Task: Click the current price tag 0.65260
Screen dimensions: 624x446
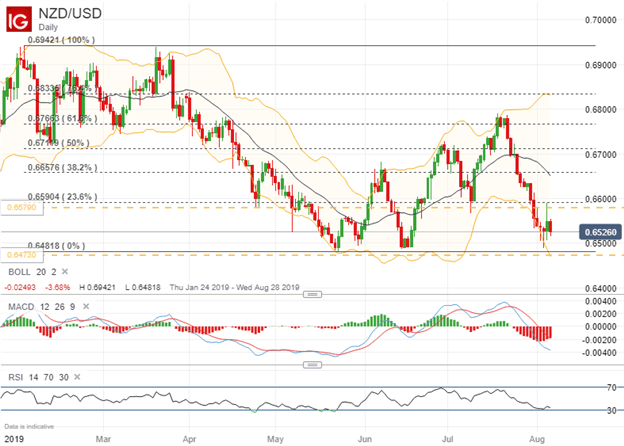Action: (x=600, y=232)
